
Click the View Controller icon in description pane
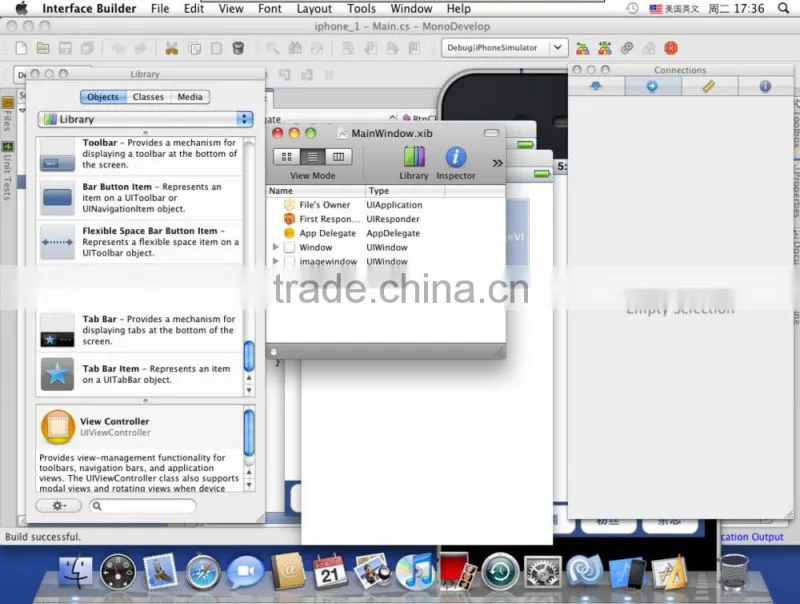point(58,427)
